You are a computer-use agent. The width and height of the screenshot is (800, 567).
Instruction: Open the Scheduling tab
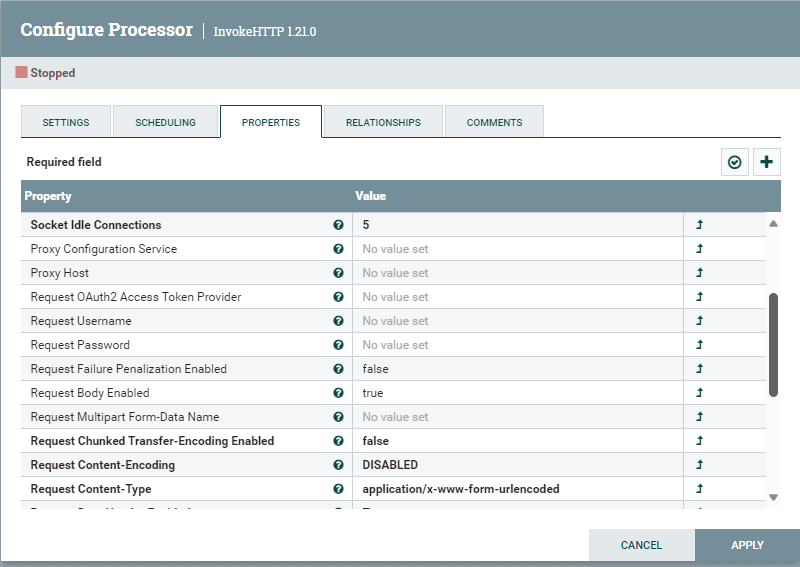click(165, 122)
